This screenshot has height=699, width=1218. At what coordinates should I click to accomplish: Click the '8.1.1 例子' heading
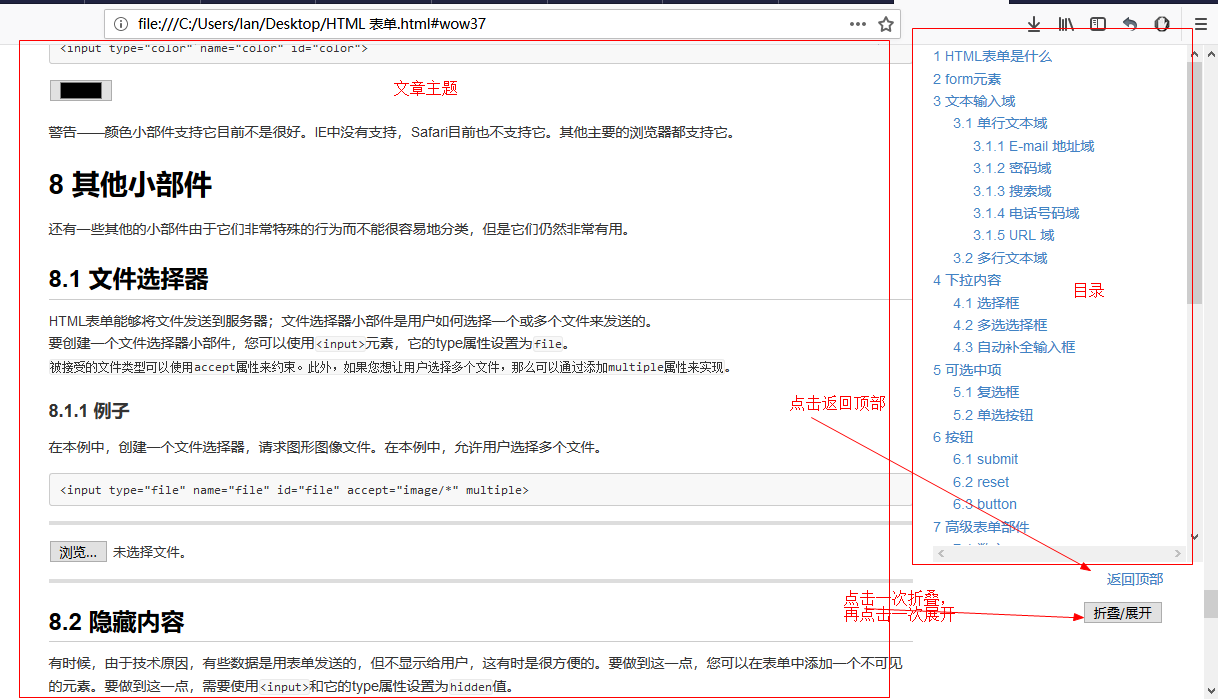[89, 411]
